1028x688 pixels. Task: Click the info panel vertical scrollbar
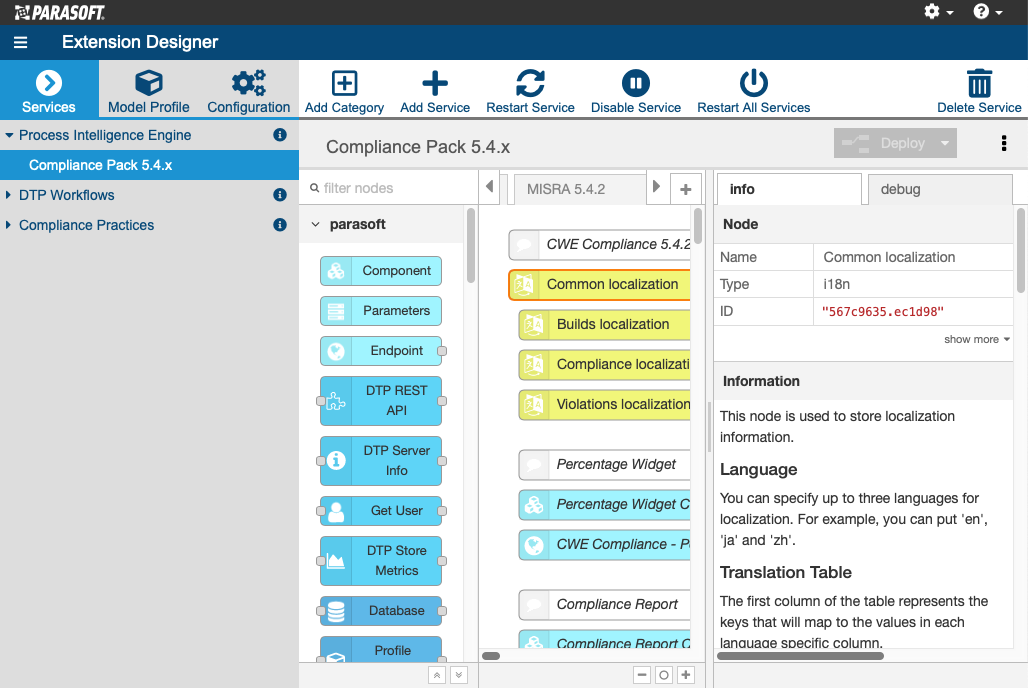(x=1021, y=251)
